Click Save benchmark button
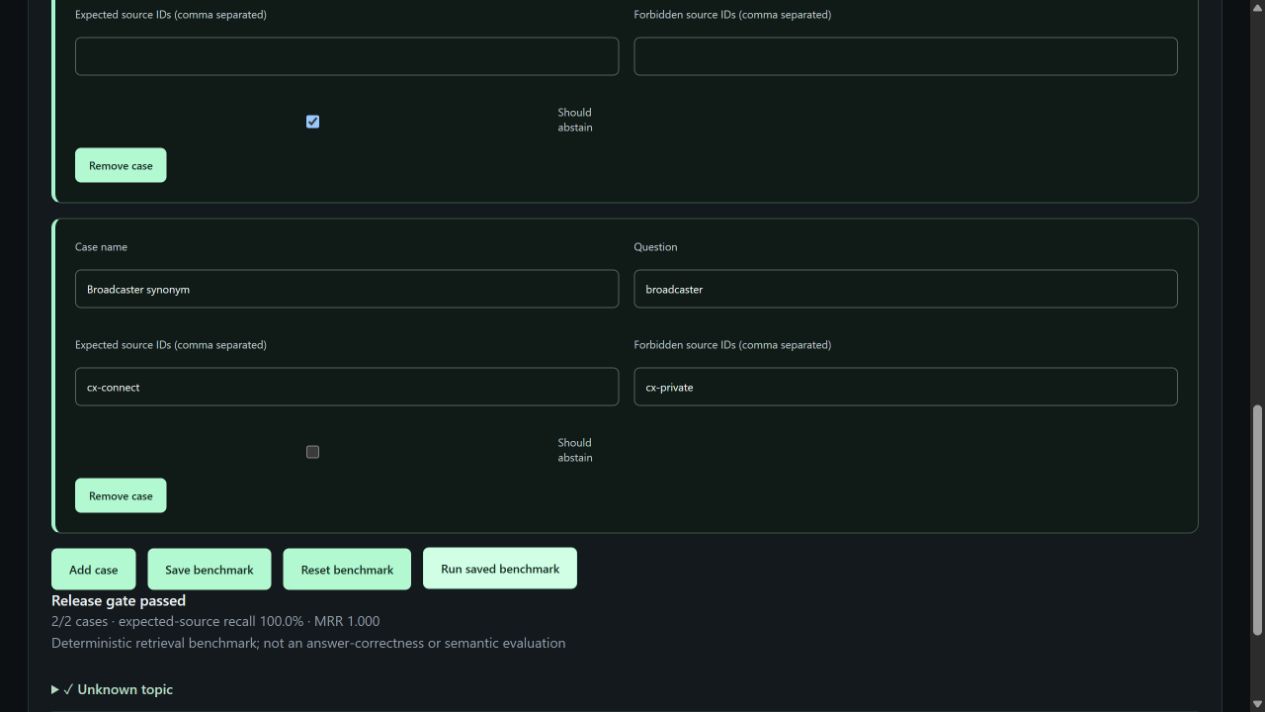The height and width of the screenshot is (712, 1265). click(x=209, y=570)
